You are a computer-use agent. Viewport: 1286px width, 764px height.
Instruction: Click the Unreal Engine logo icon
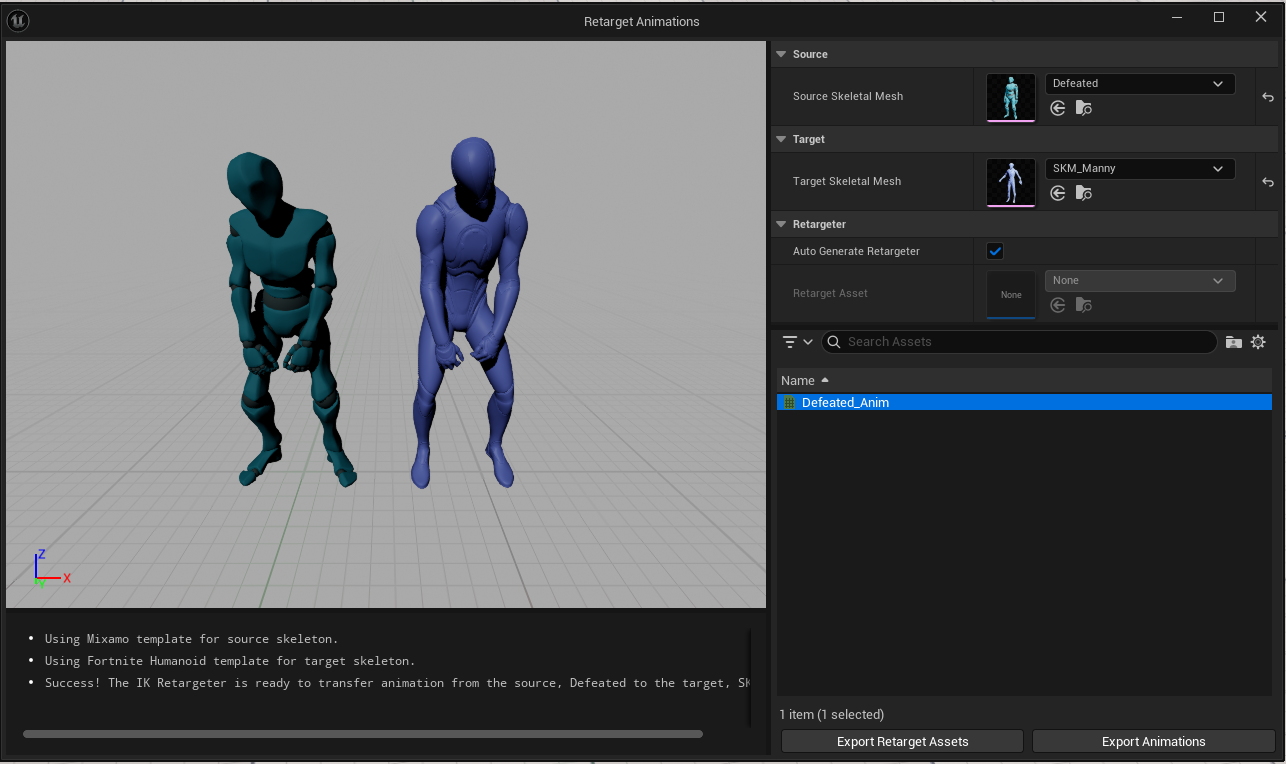pyautogui.click(x=18, y=21)
